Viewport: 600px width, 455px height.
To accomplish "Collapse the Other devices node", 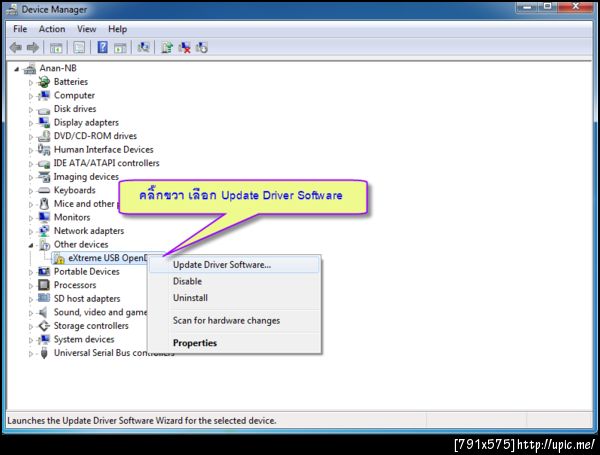I will [31, 245].
